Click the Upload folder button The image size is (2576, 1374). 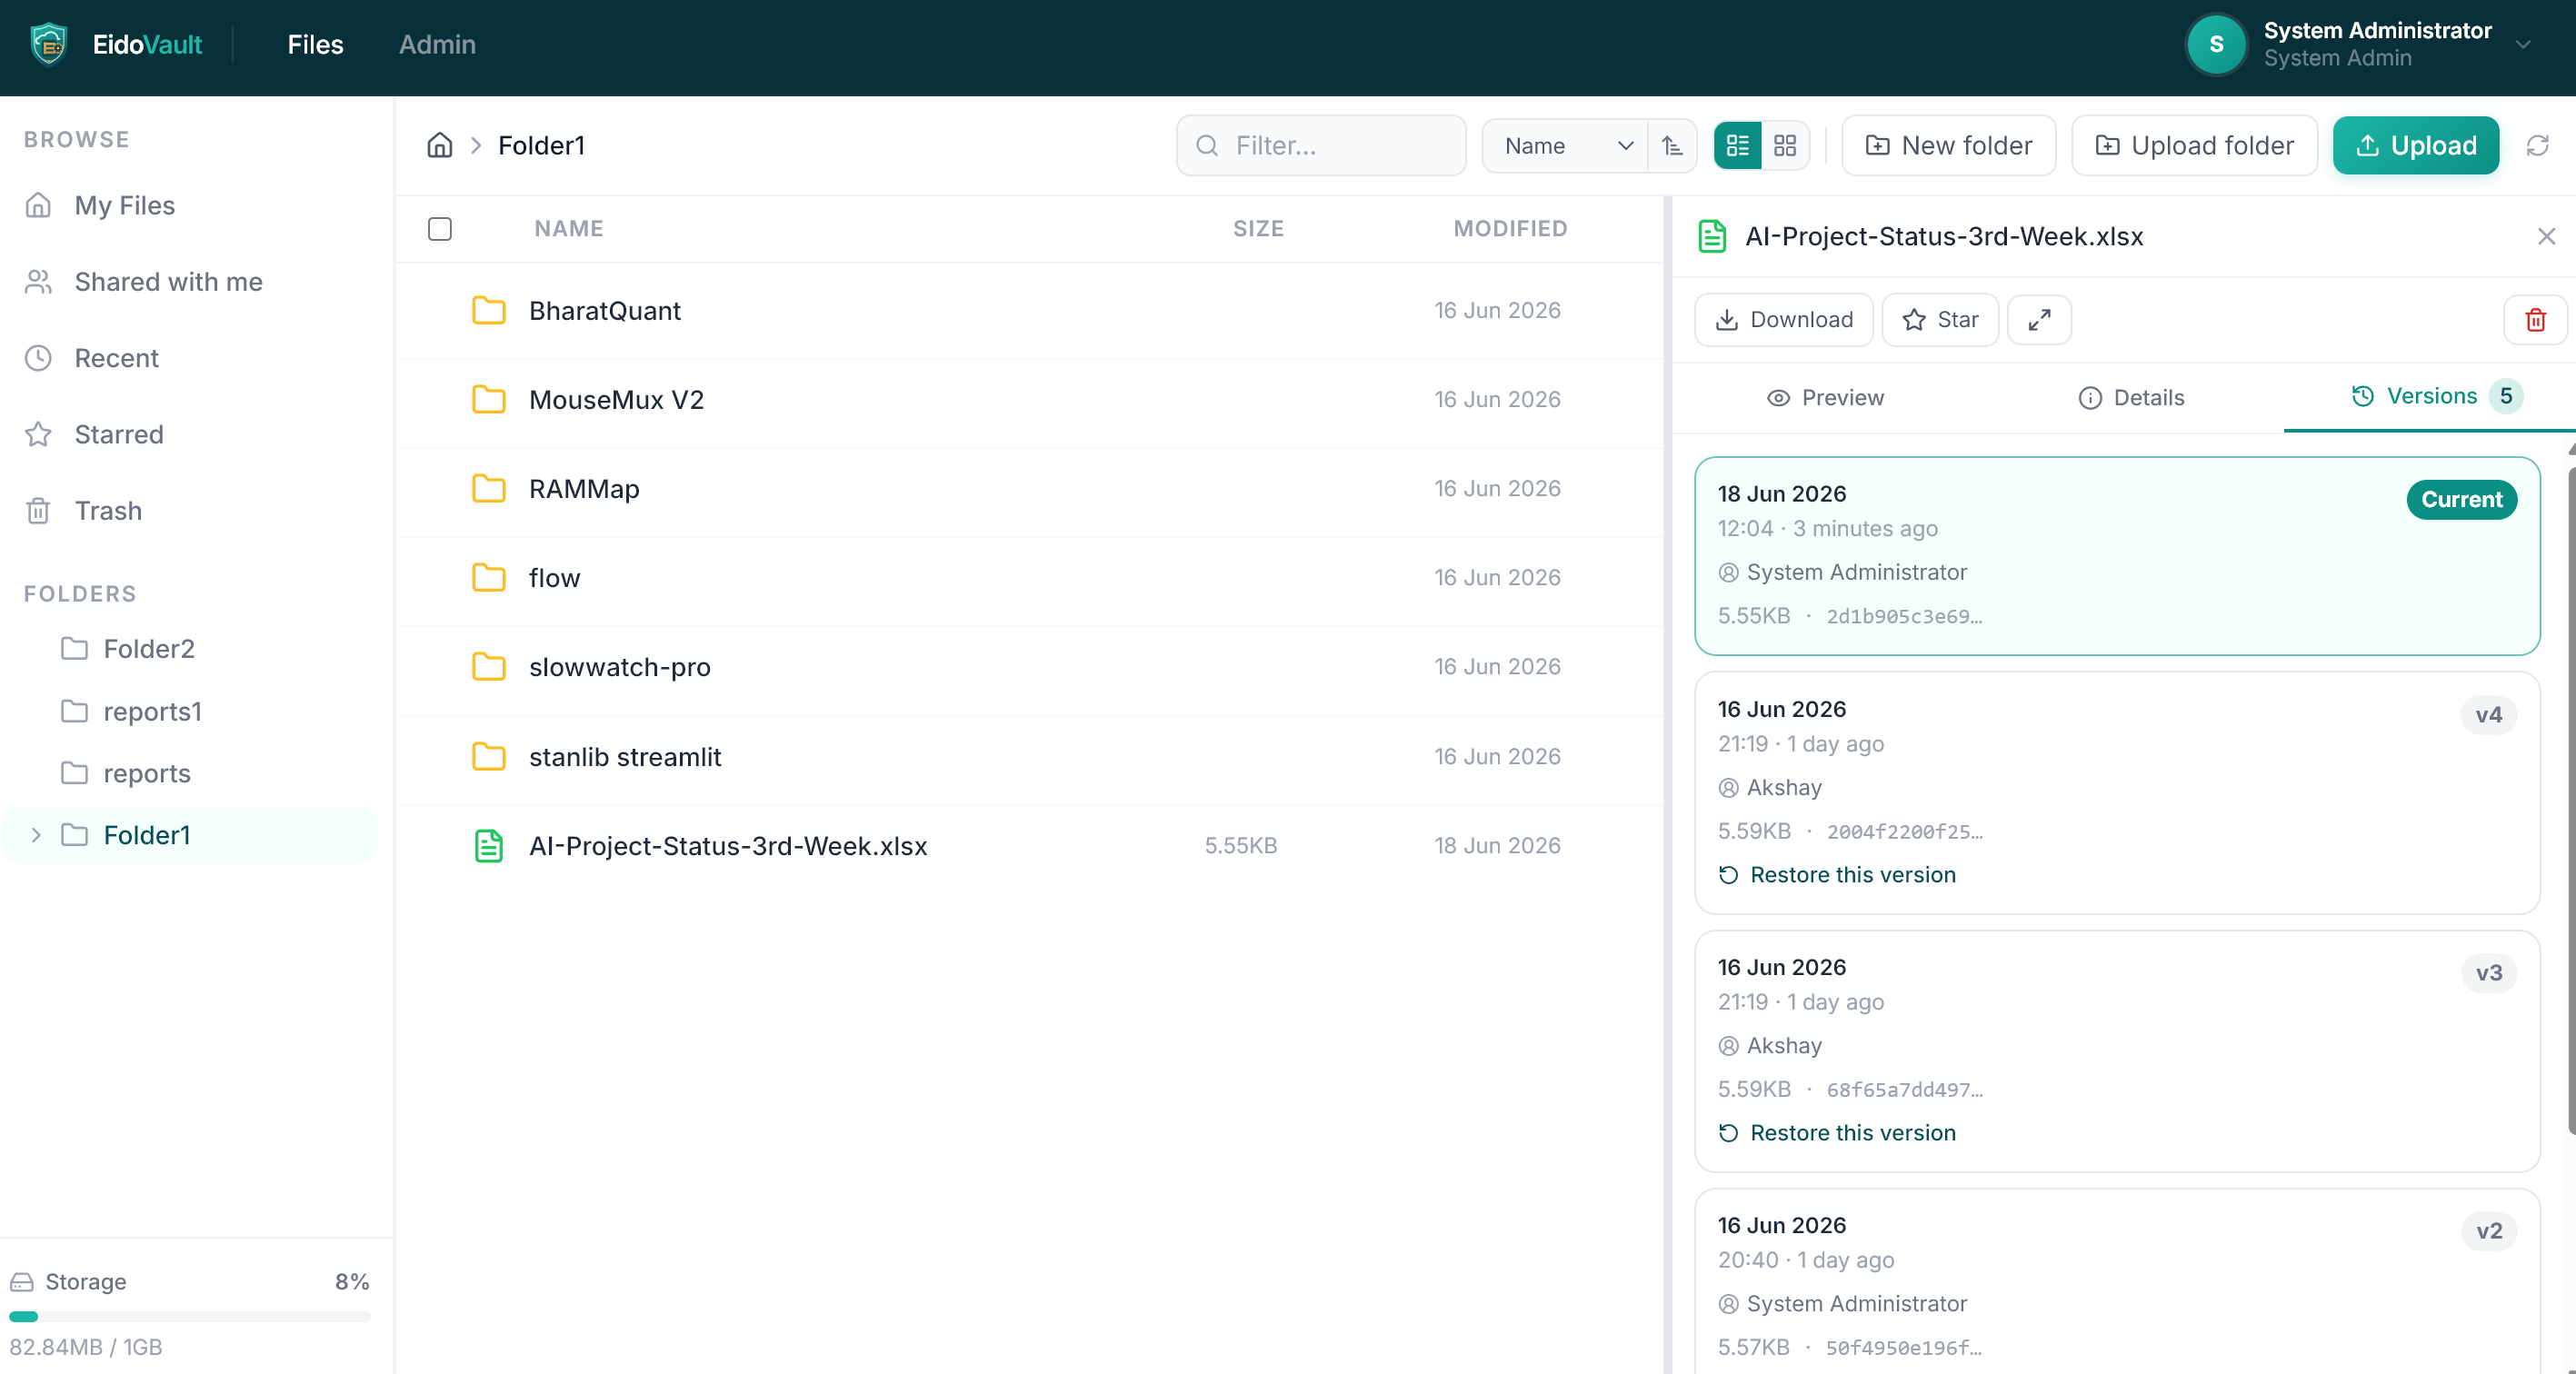click(x=2194, y=146)
